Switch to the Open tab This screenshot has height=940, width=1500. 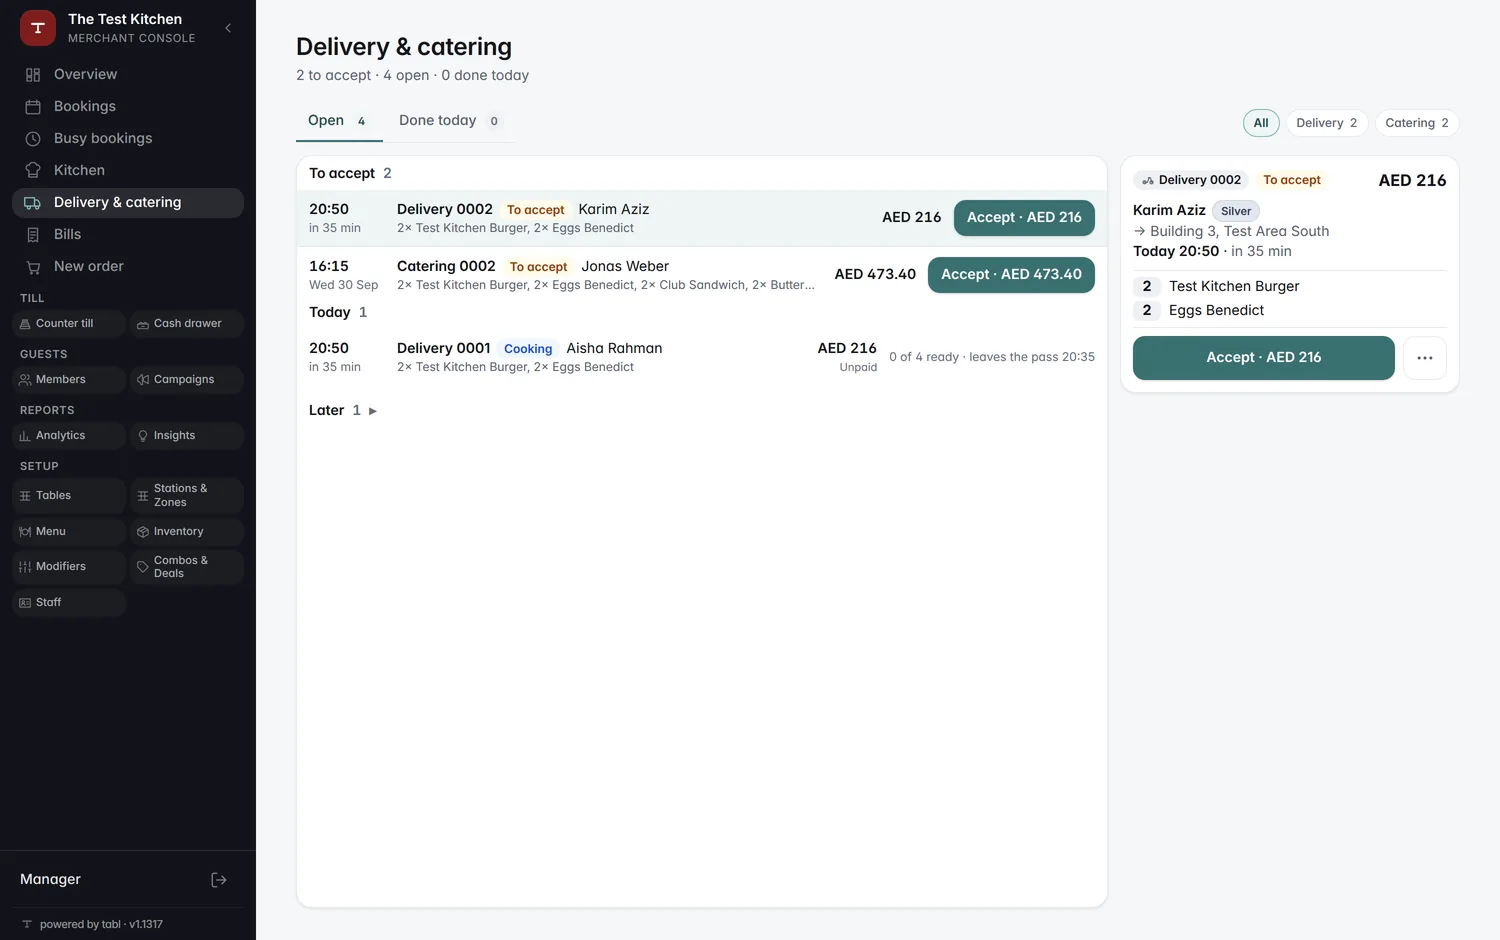click(x=339, y=121)
